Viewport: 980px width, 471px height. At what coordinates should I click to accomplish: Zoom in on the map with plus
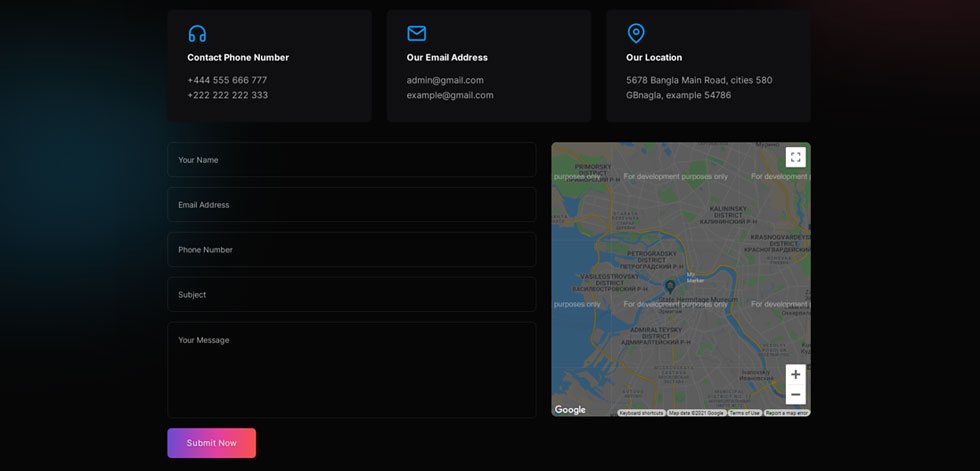click(x=795, y=374)
